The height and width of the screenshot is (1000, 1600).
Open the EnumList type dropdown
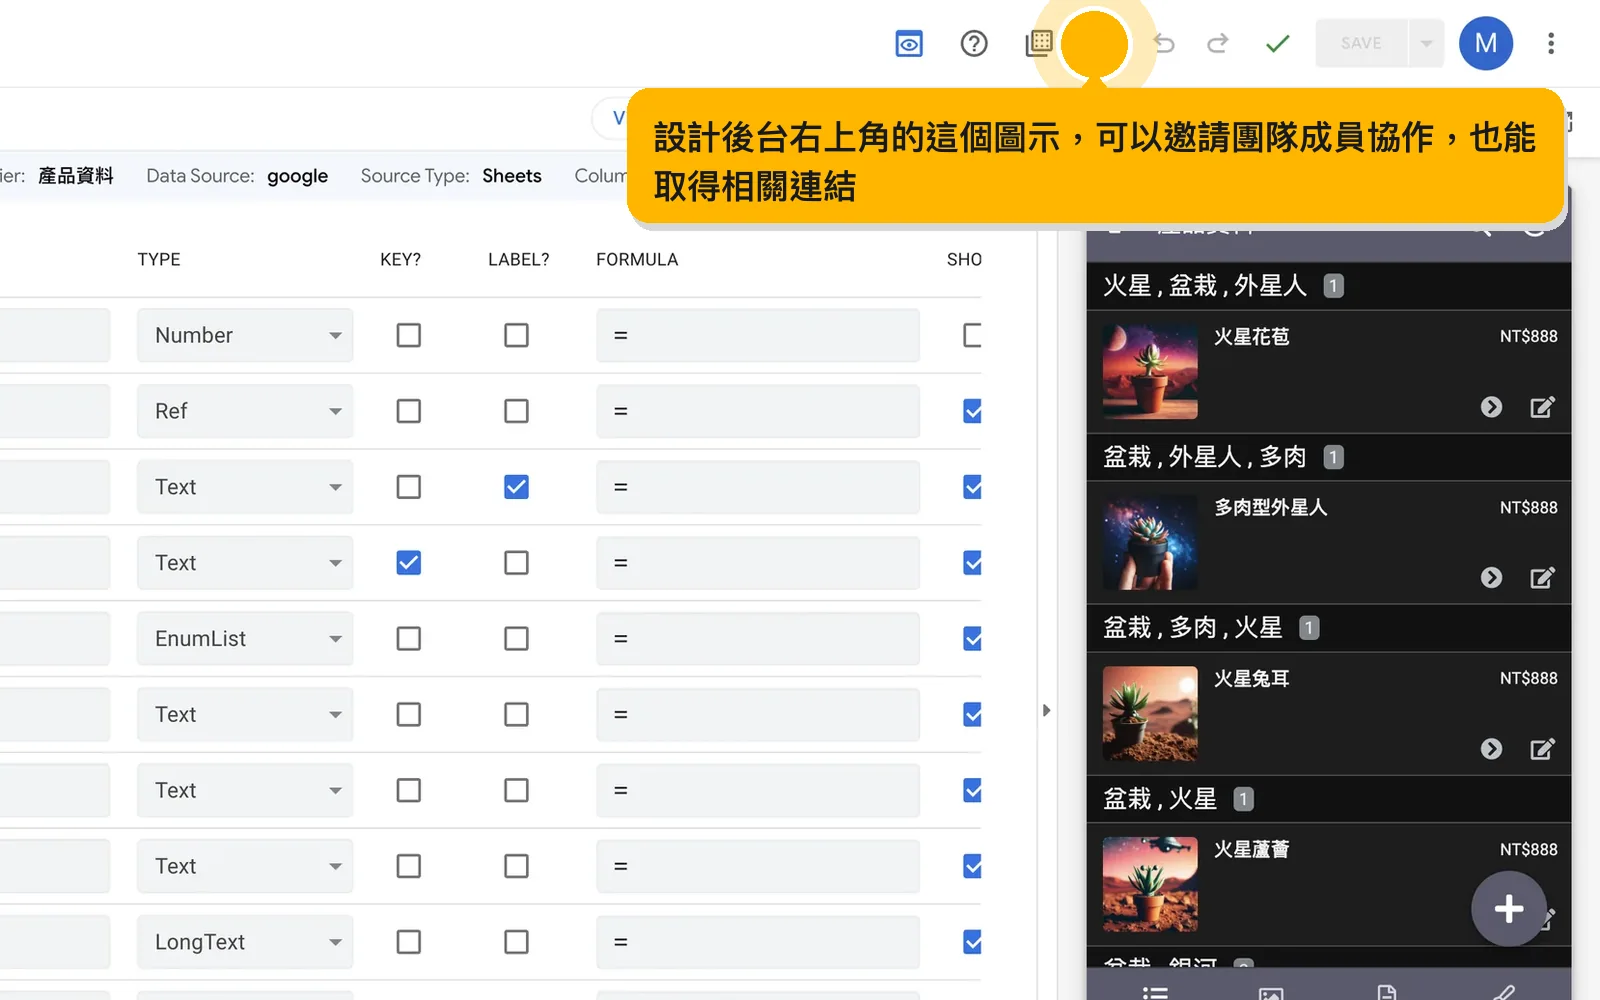coord(245,639)
